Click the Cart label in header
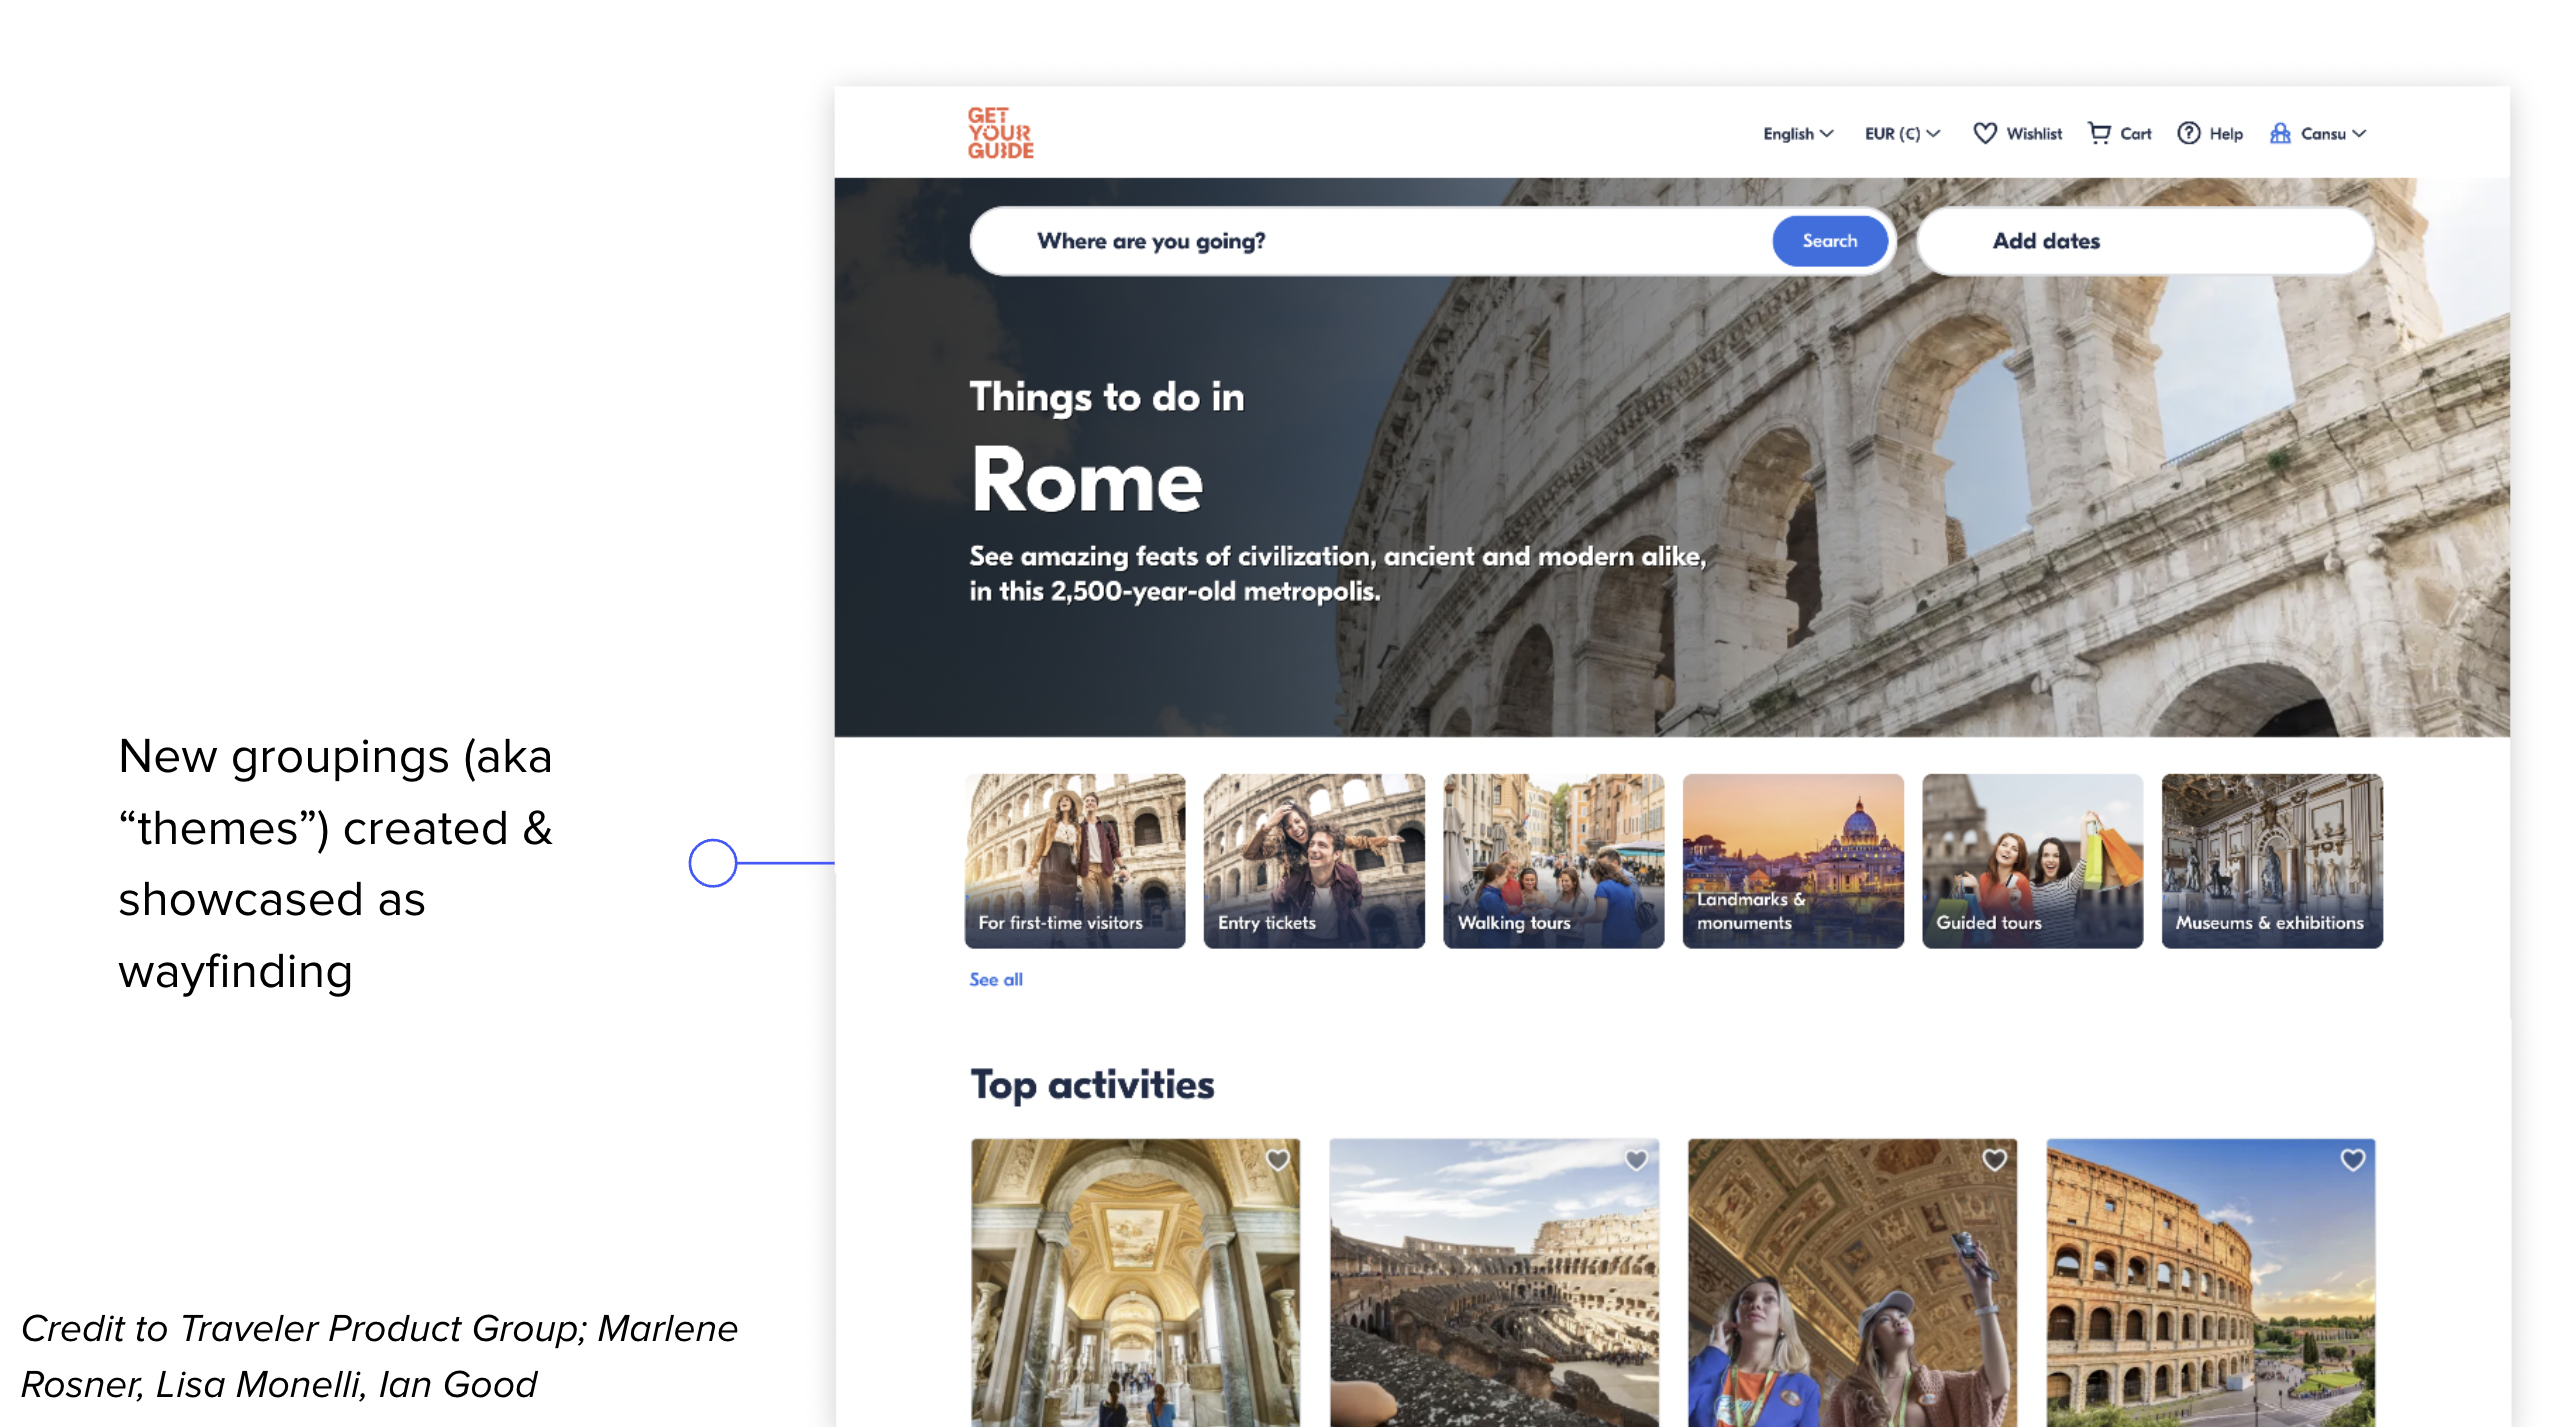 tap(2135, 134)
